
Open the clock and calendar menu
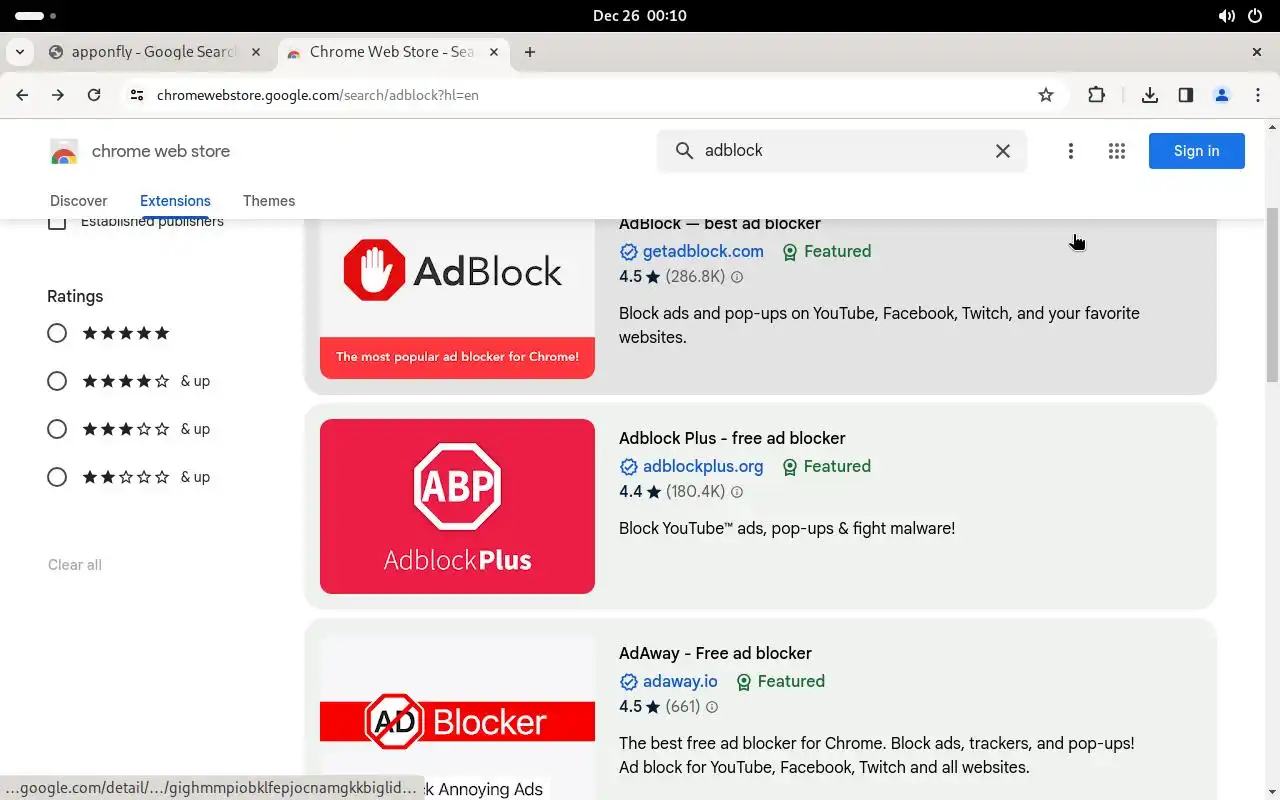639,16
